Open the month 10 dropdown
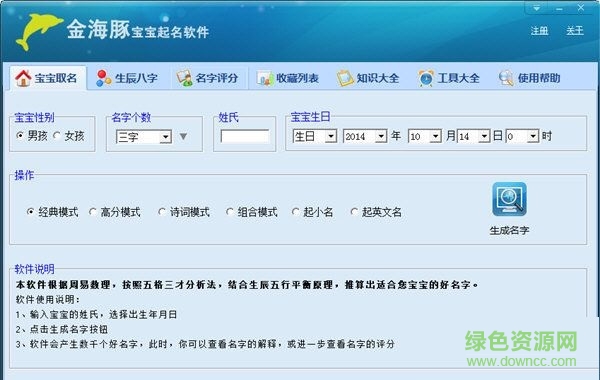The image size is (600, 380). tap(435, 136)
